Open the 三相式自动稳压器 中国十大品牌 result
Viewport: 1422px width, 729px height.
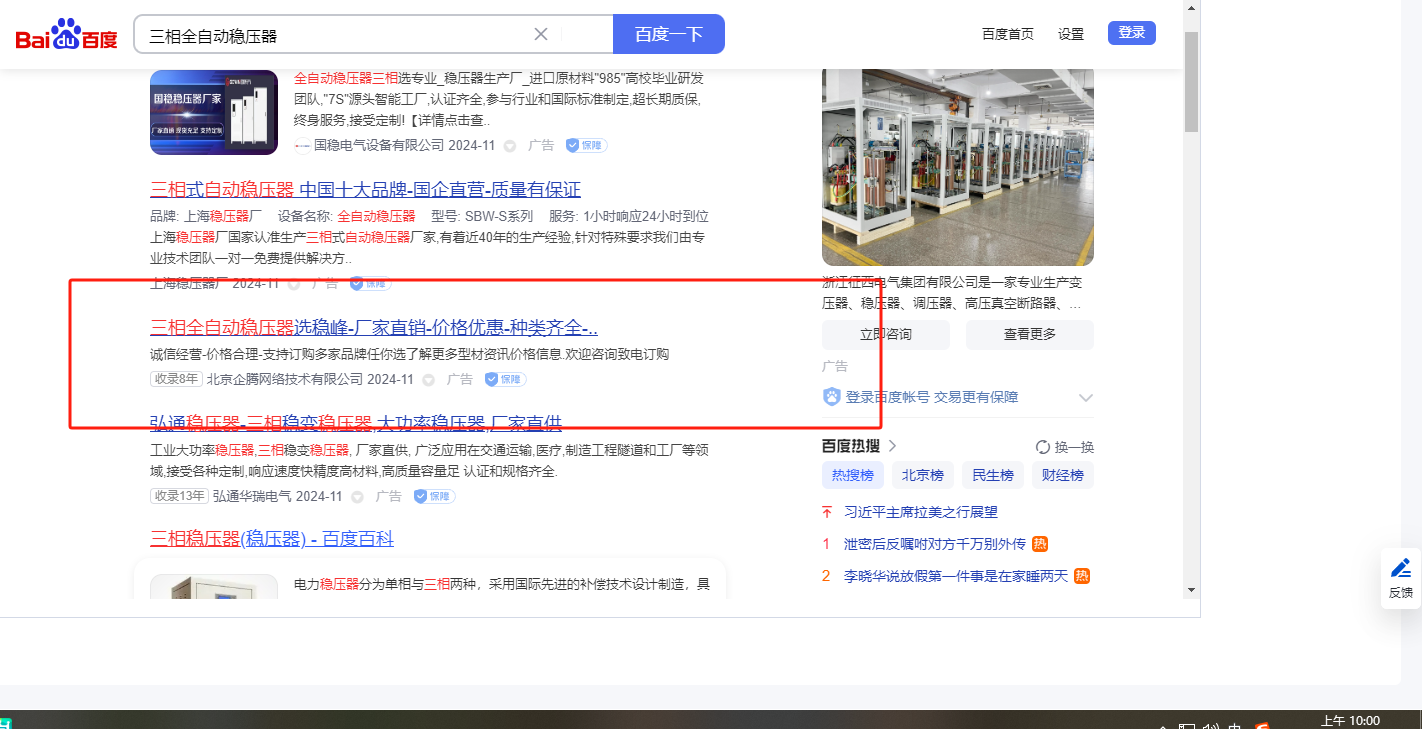tap(365, 190)
